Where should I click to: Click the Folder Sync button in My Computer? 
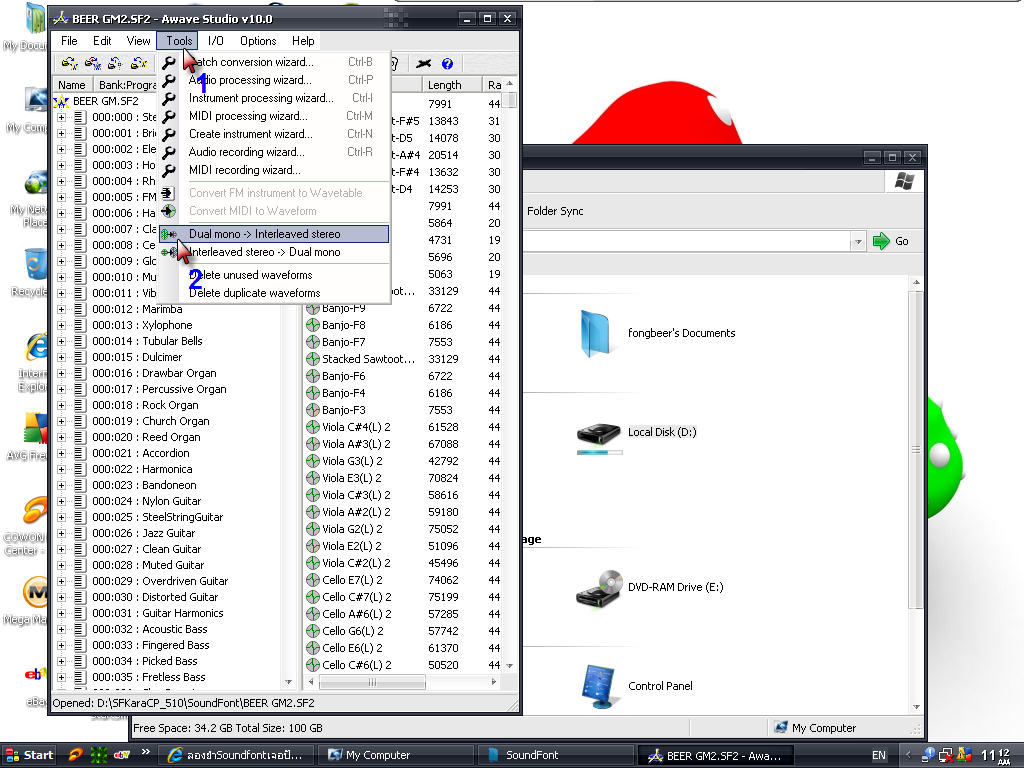tap(555, 211)
